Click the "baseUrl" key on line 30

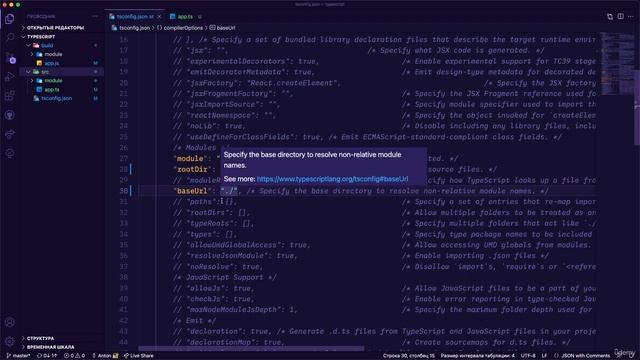click(191, 191)
